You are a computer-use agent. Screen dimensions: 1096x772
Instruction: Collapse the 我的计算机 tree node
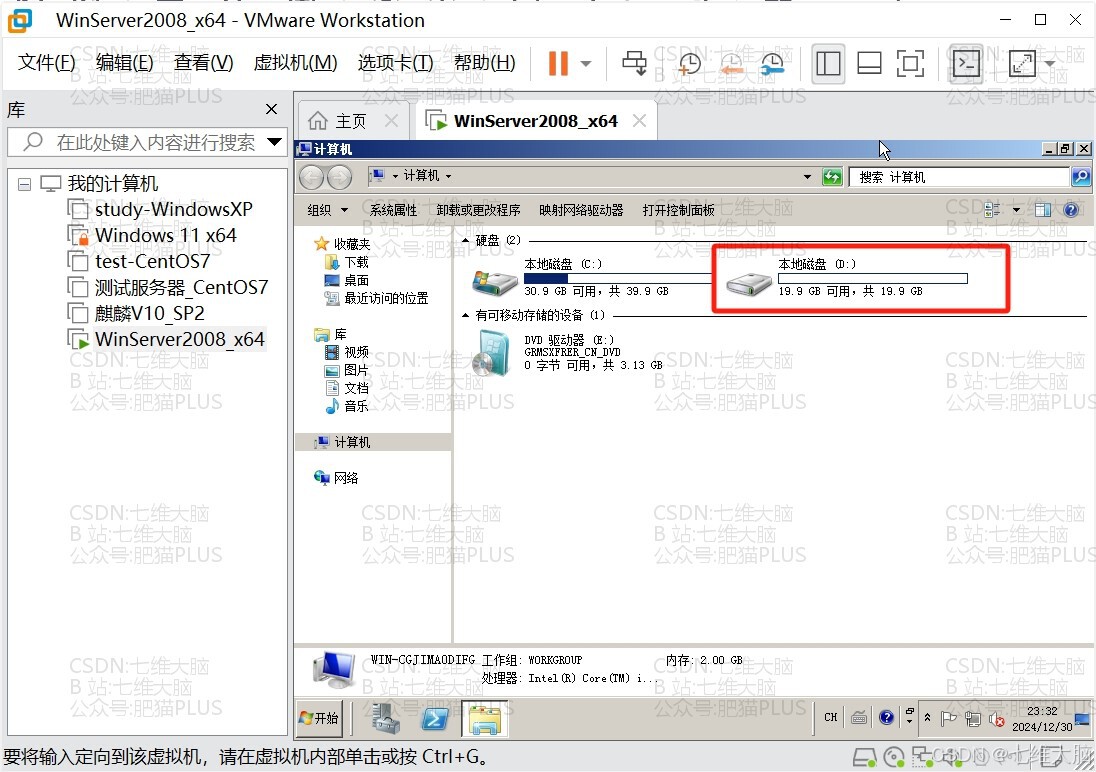pos(24,185)
